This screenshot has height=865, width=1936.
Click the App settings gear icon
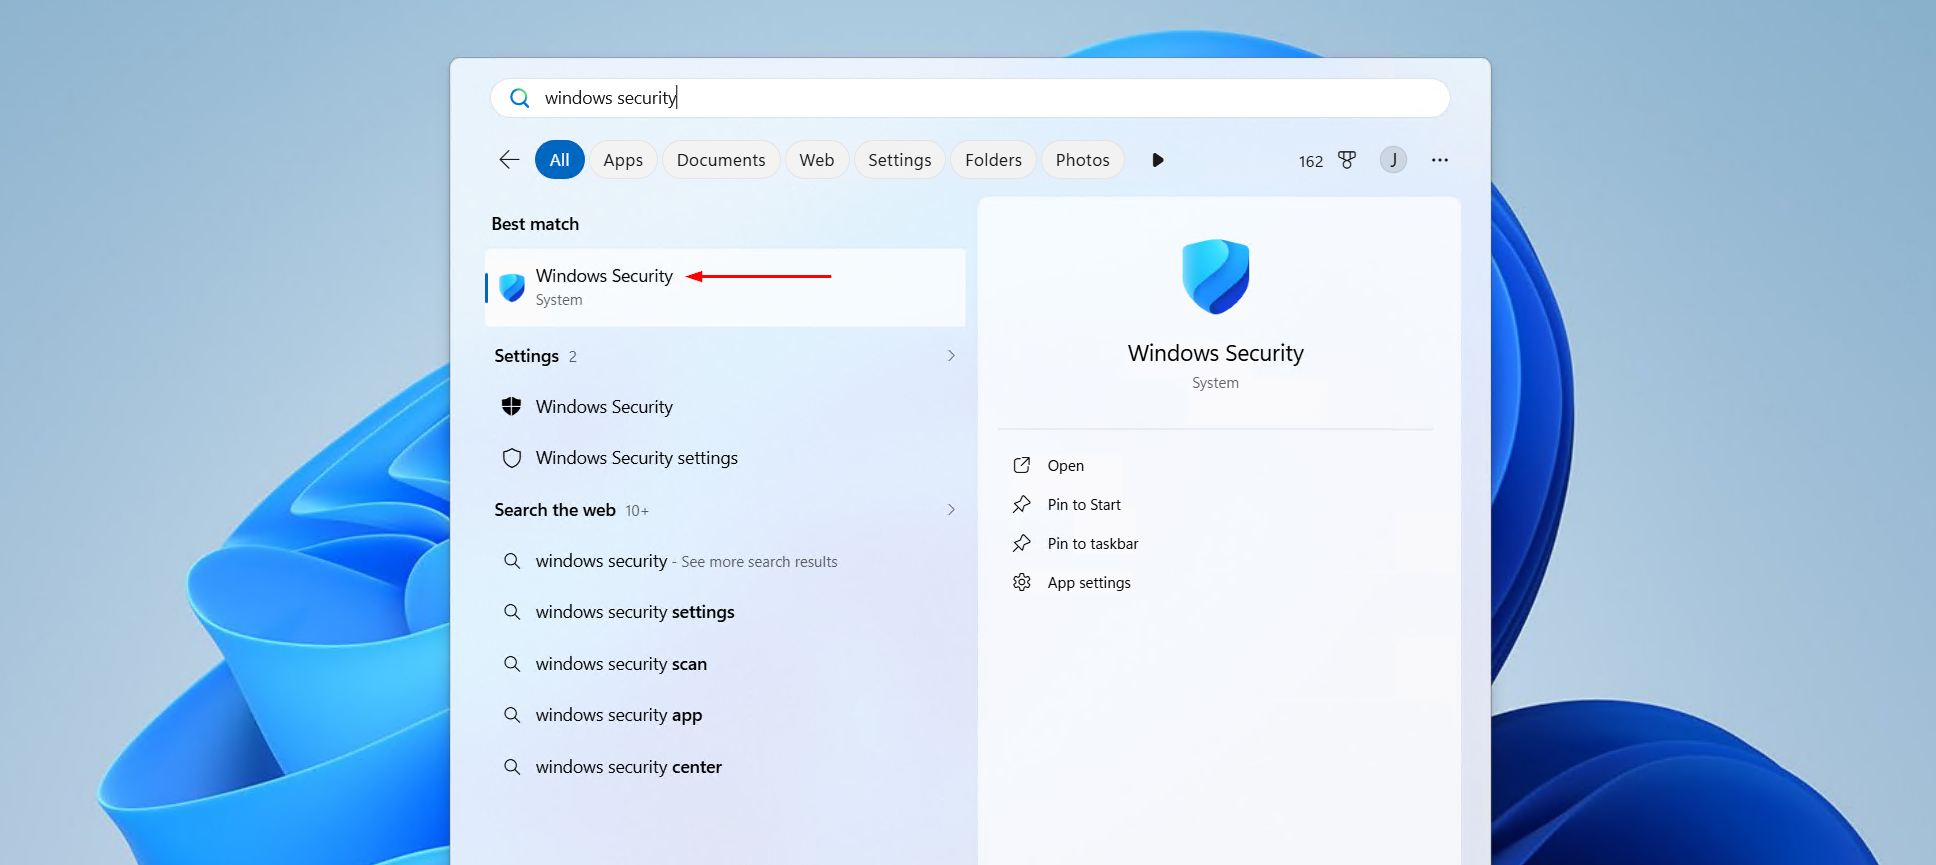coord(1021,582)
